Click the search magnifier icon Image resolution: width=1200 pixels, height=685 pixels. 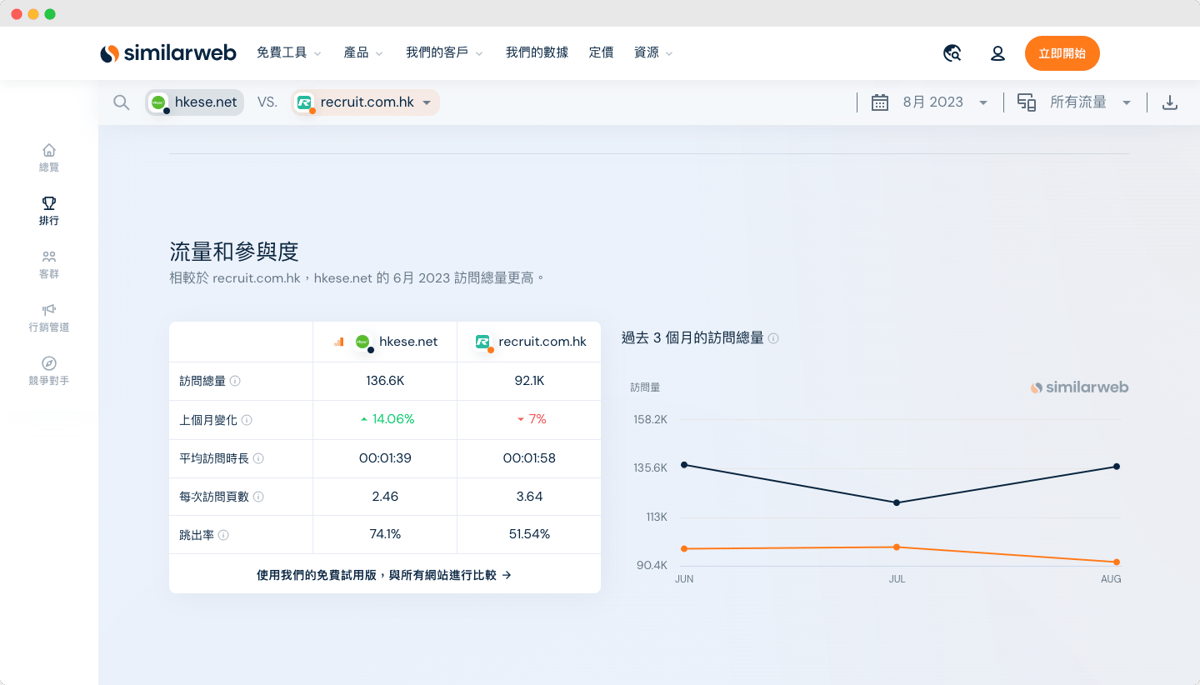pos(121,102)
